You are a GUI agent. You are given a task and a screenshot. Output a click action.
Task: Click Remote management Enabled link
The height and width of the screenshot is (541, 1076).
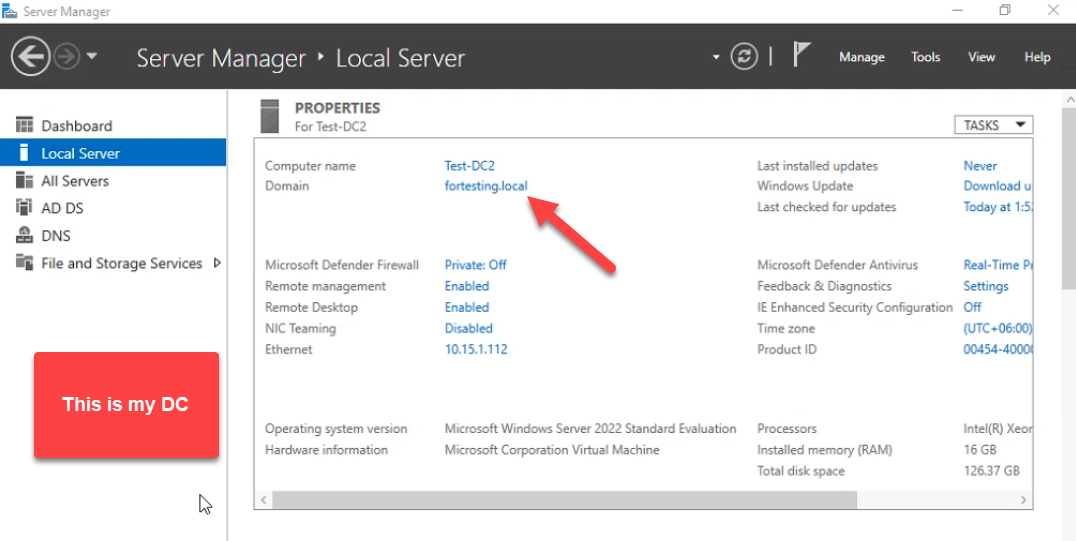467,286
